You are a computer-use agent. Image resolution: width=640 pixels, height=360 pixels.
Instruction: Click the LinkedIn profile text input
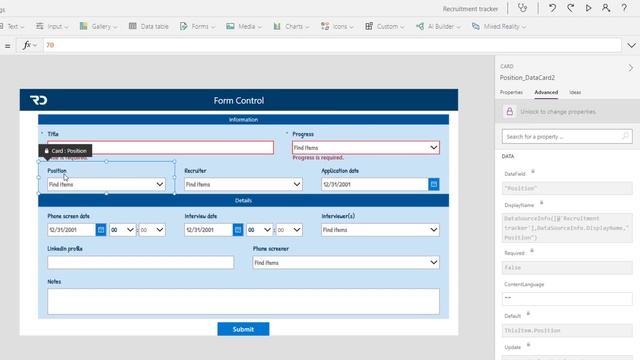pos(140,262)
